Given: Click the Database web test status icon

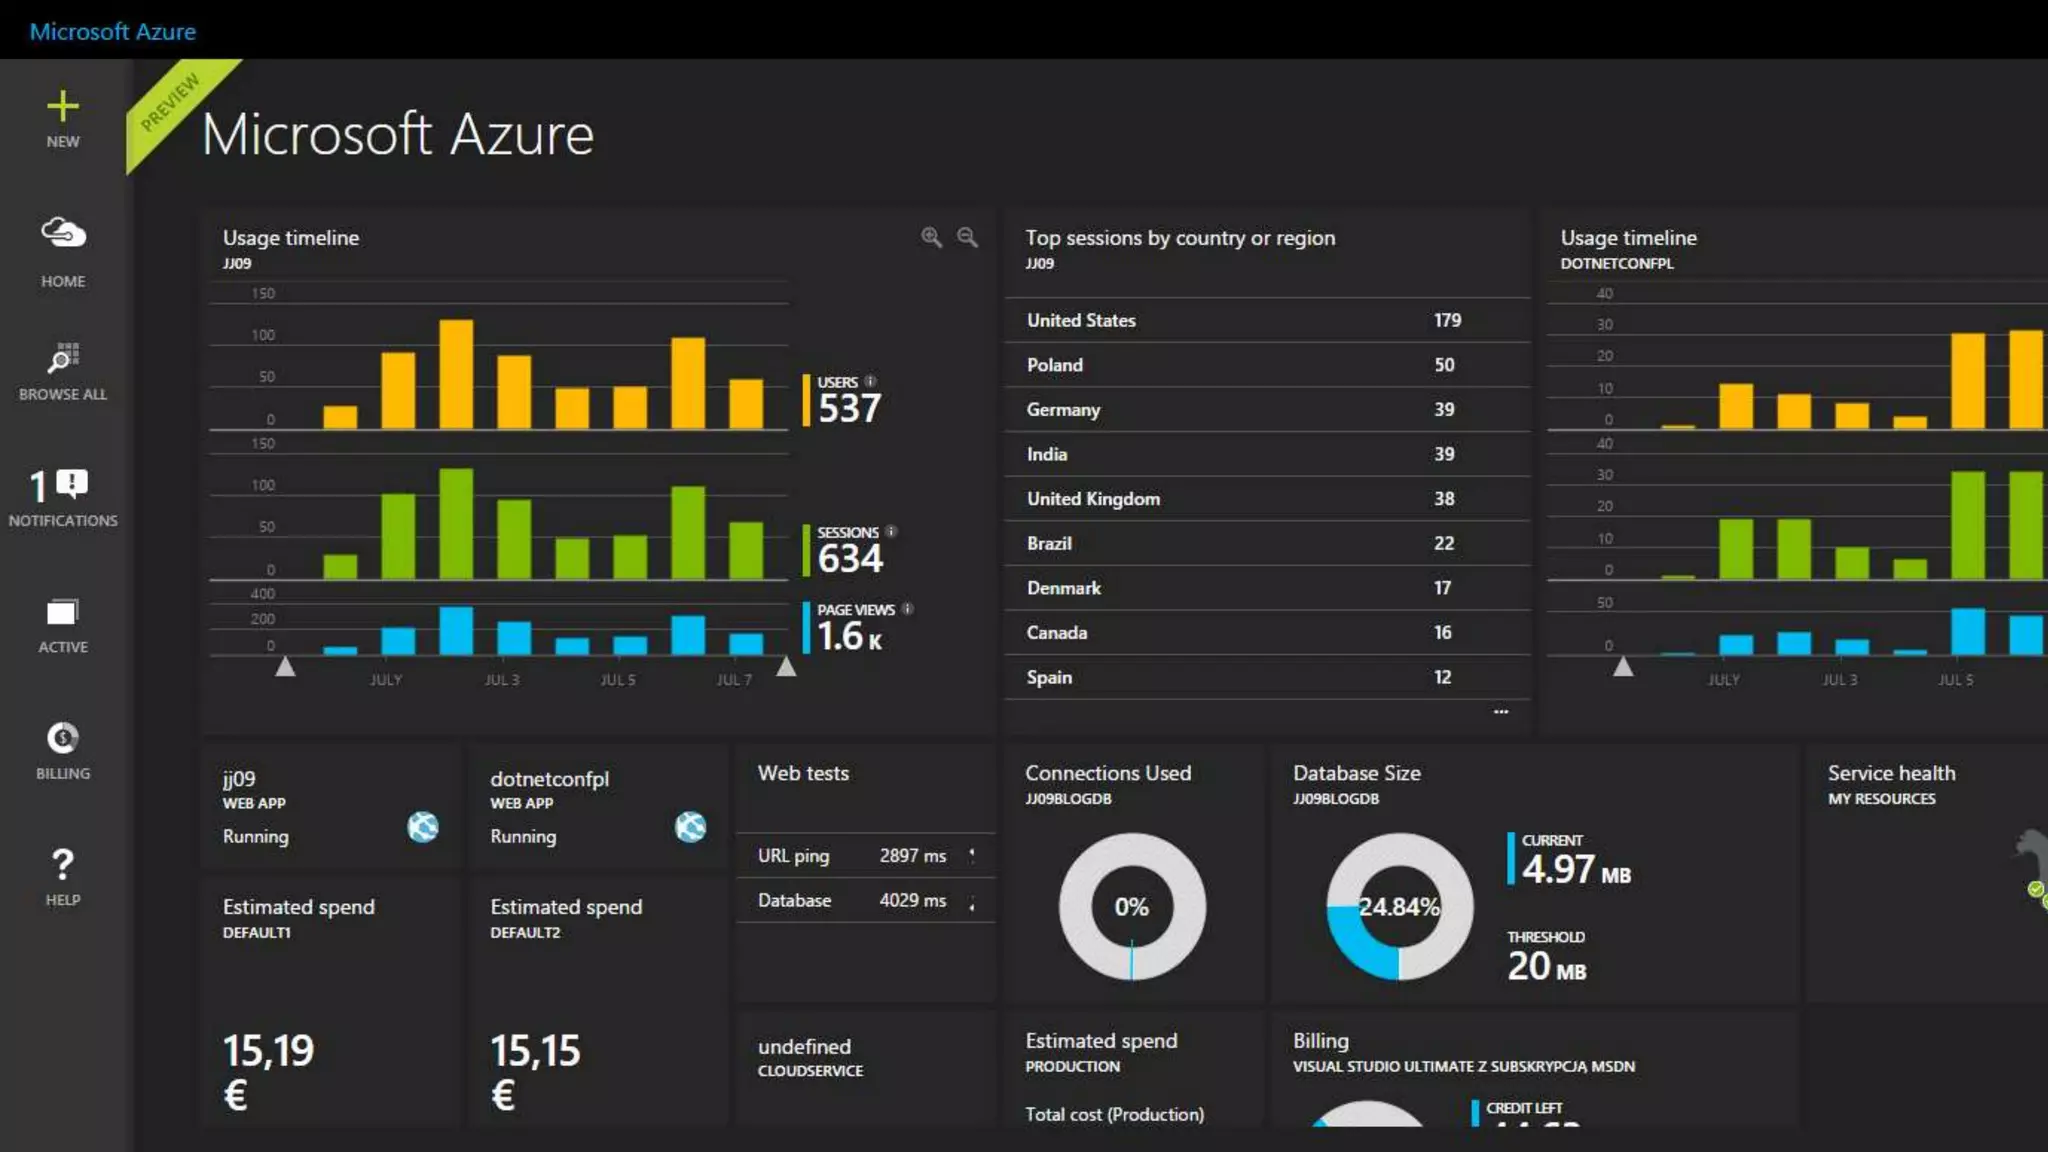Looking at the screenshot, I should (x=972, y=903).
